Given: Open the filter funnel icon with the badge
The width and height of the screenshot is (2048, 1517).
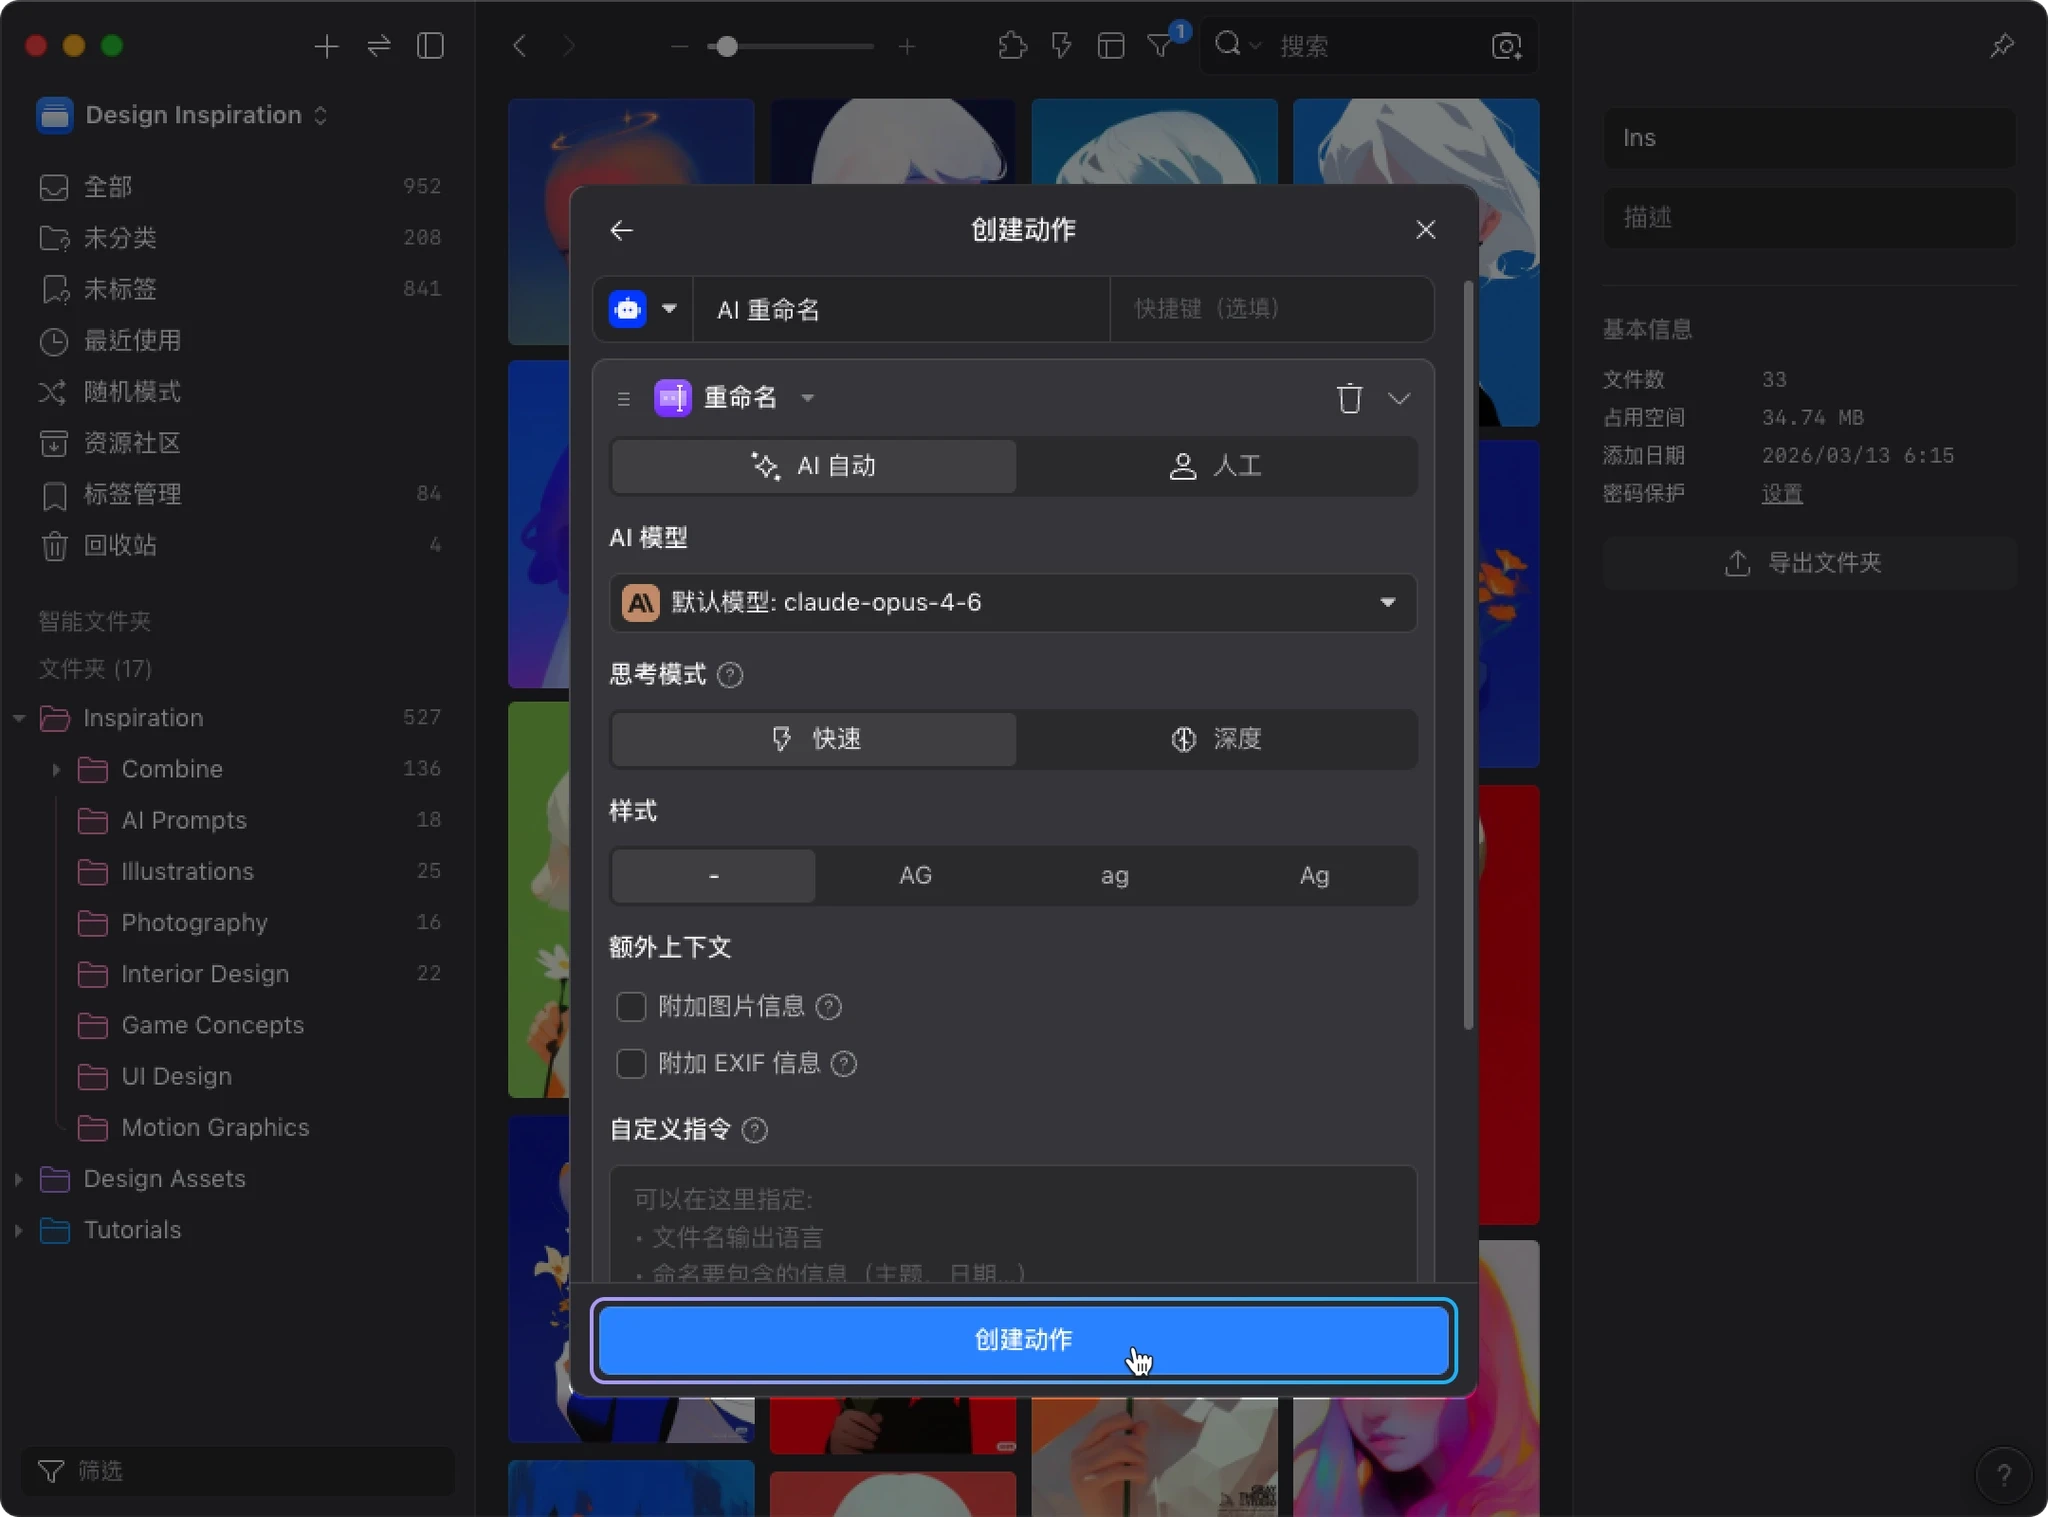Looking at the screenshot, I should (1161, 46).
